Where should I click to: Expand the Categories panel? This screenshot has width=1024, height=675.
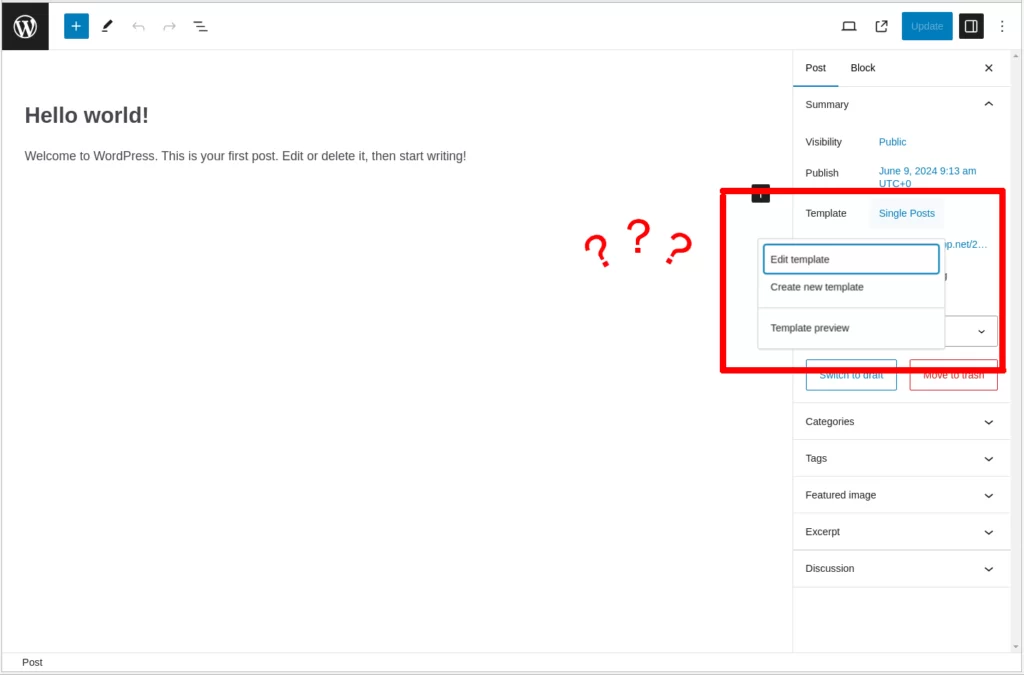coord(988,422)
